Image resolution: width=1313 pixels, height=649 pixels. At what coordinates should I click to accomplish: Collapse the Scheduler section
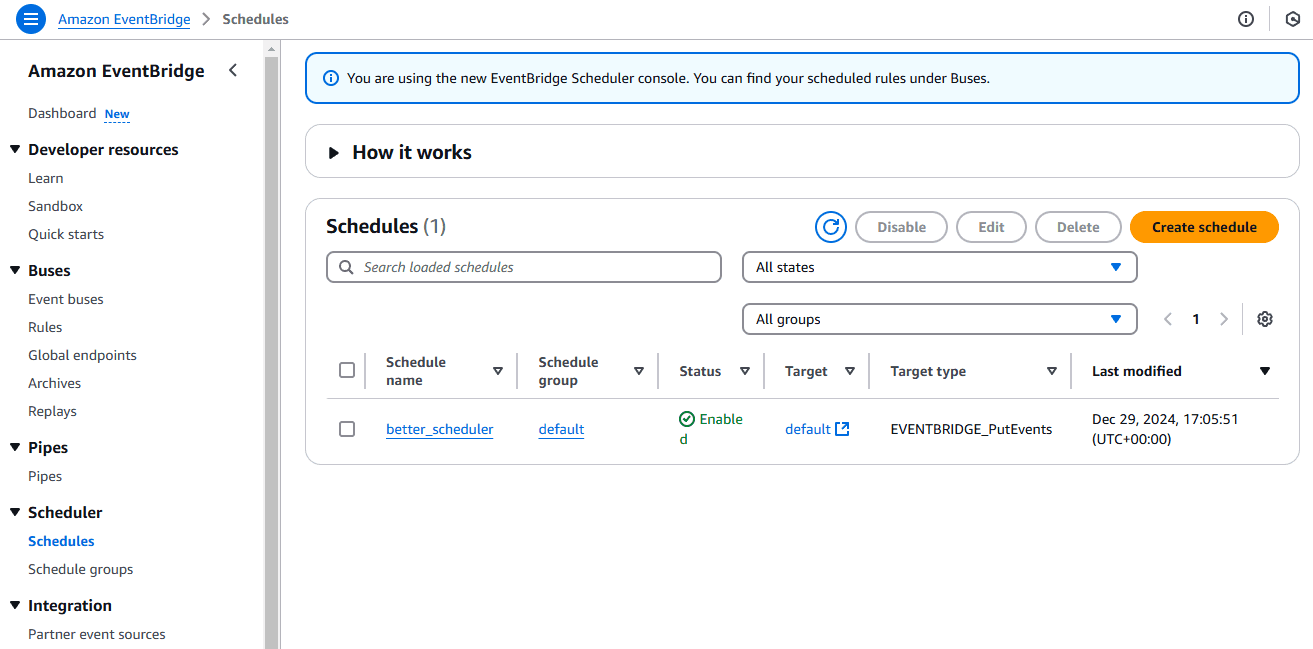point(15,513)
